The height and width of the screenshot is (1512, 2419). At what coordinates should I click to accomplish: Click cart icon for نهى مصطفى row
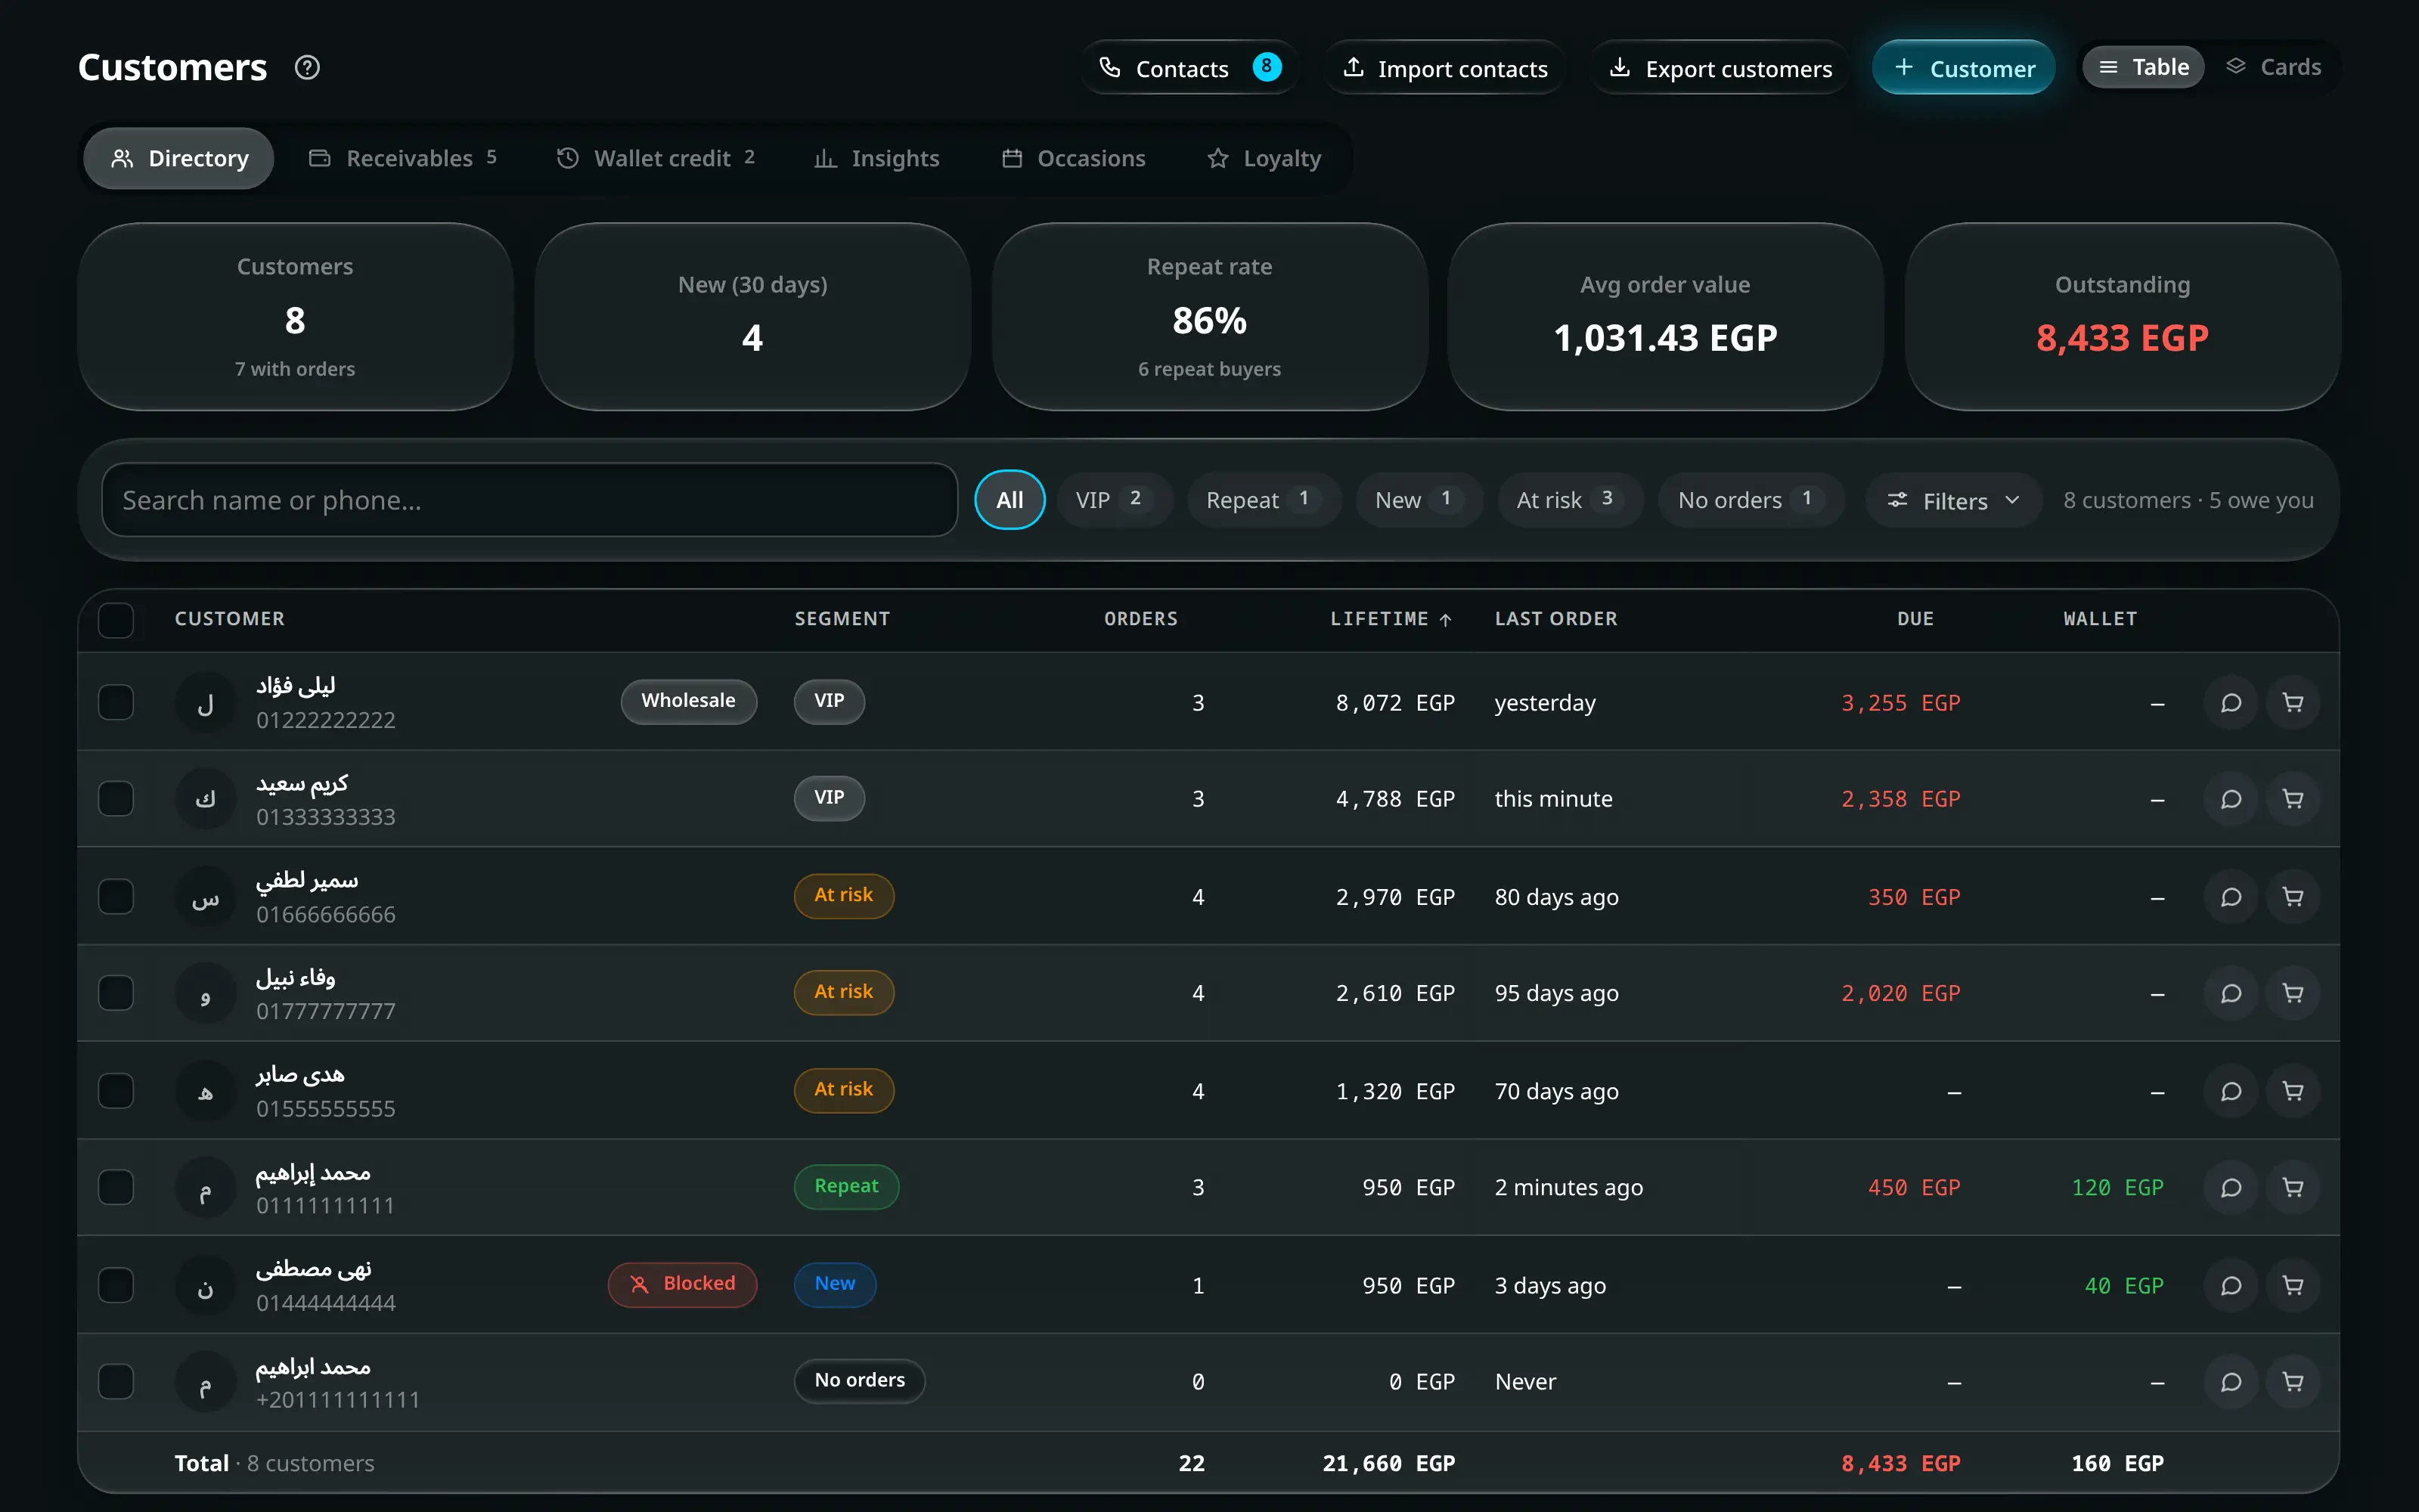click(2292, 1285)
